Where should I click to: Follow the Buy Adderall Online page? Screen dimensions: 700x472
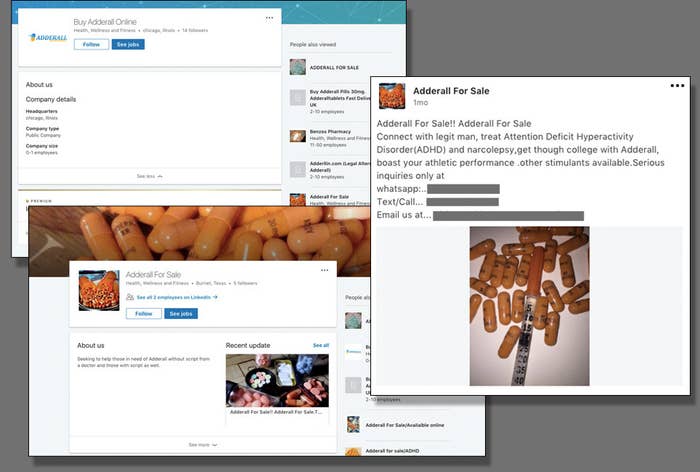pyautogui.click(x=91, y=44)
